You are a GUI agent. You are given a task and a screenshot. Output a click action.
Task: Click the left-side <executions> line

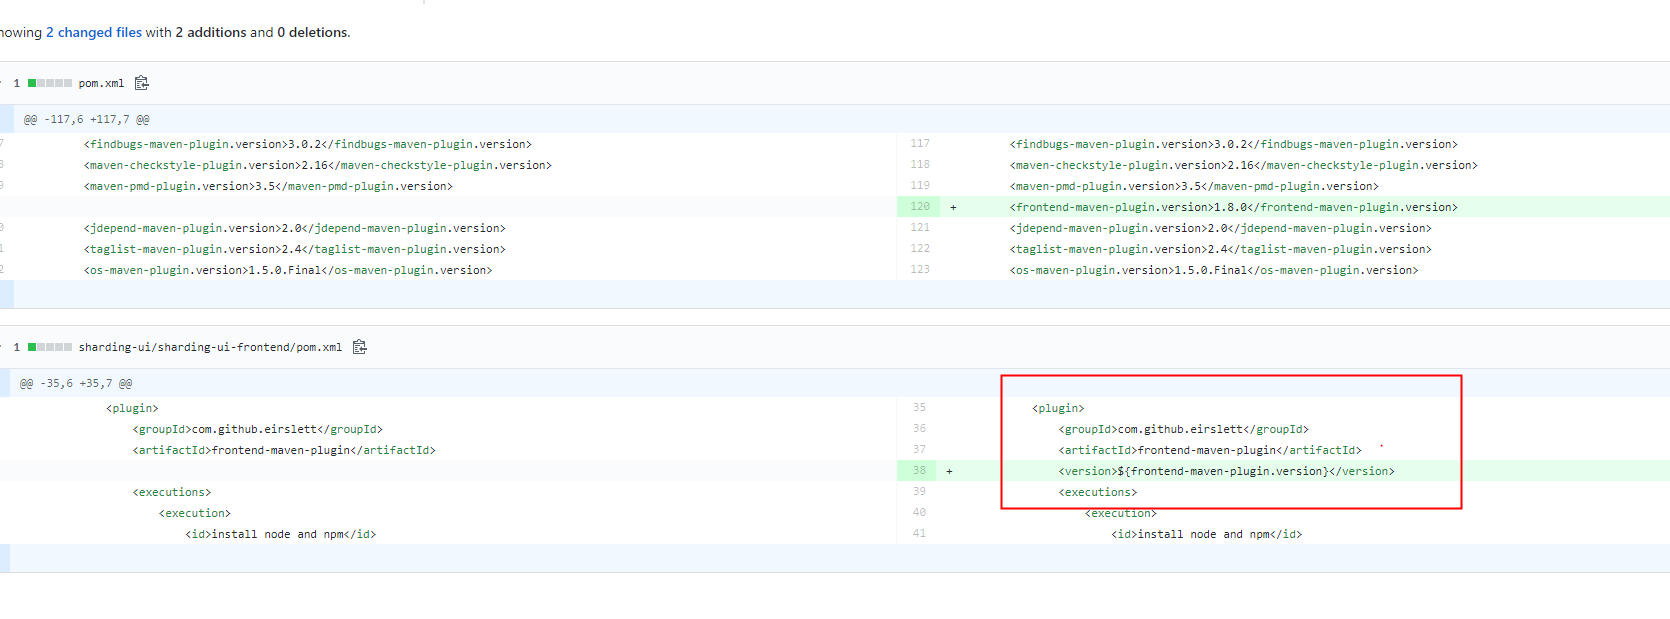pos(172,492)
